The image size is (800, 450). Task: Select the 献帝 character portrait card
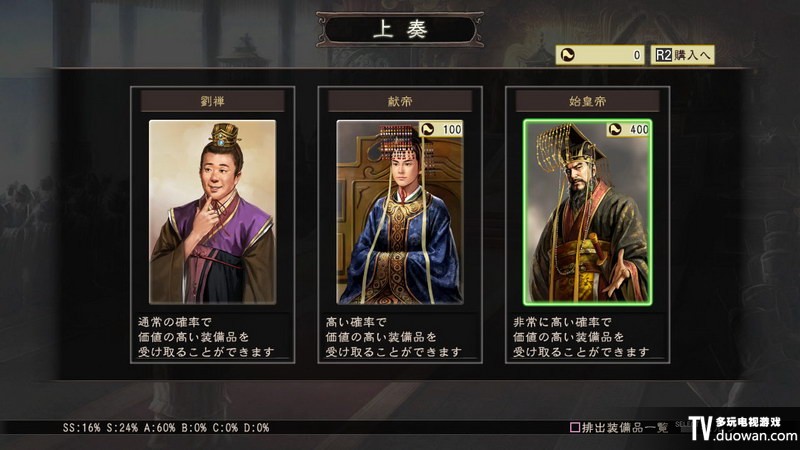click(x=400, y=212)
